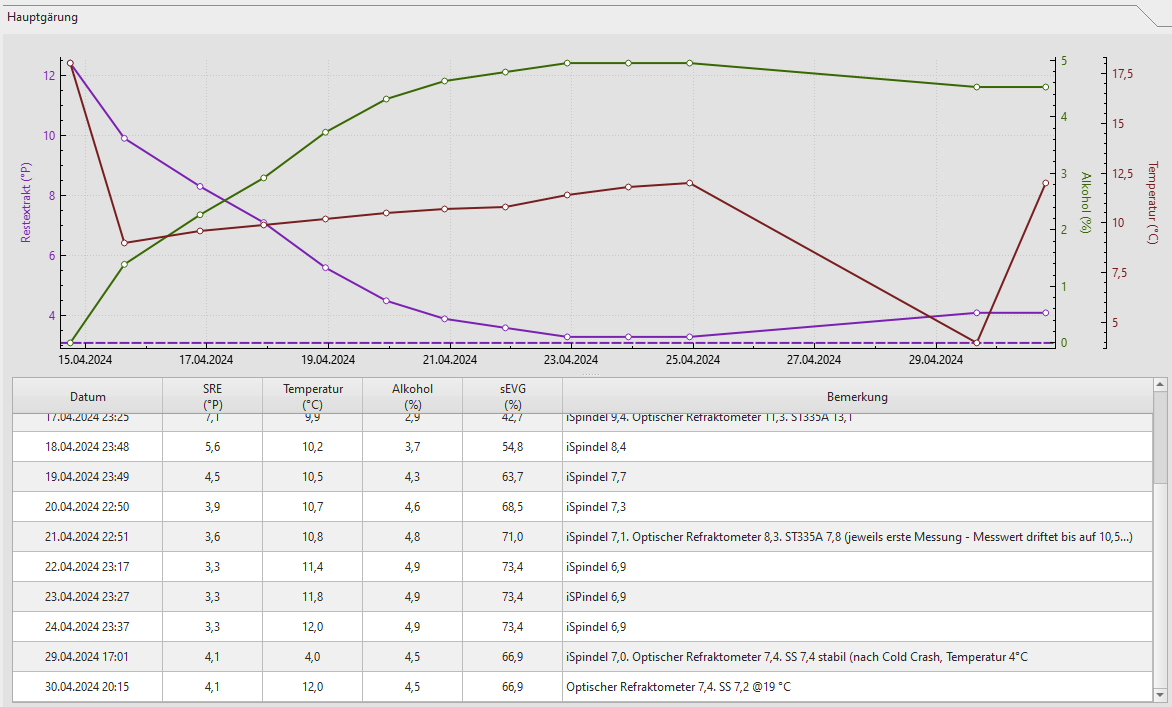
Task: Click the last green alcohol data point
Action: 1046,87
